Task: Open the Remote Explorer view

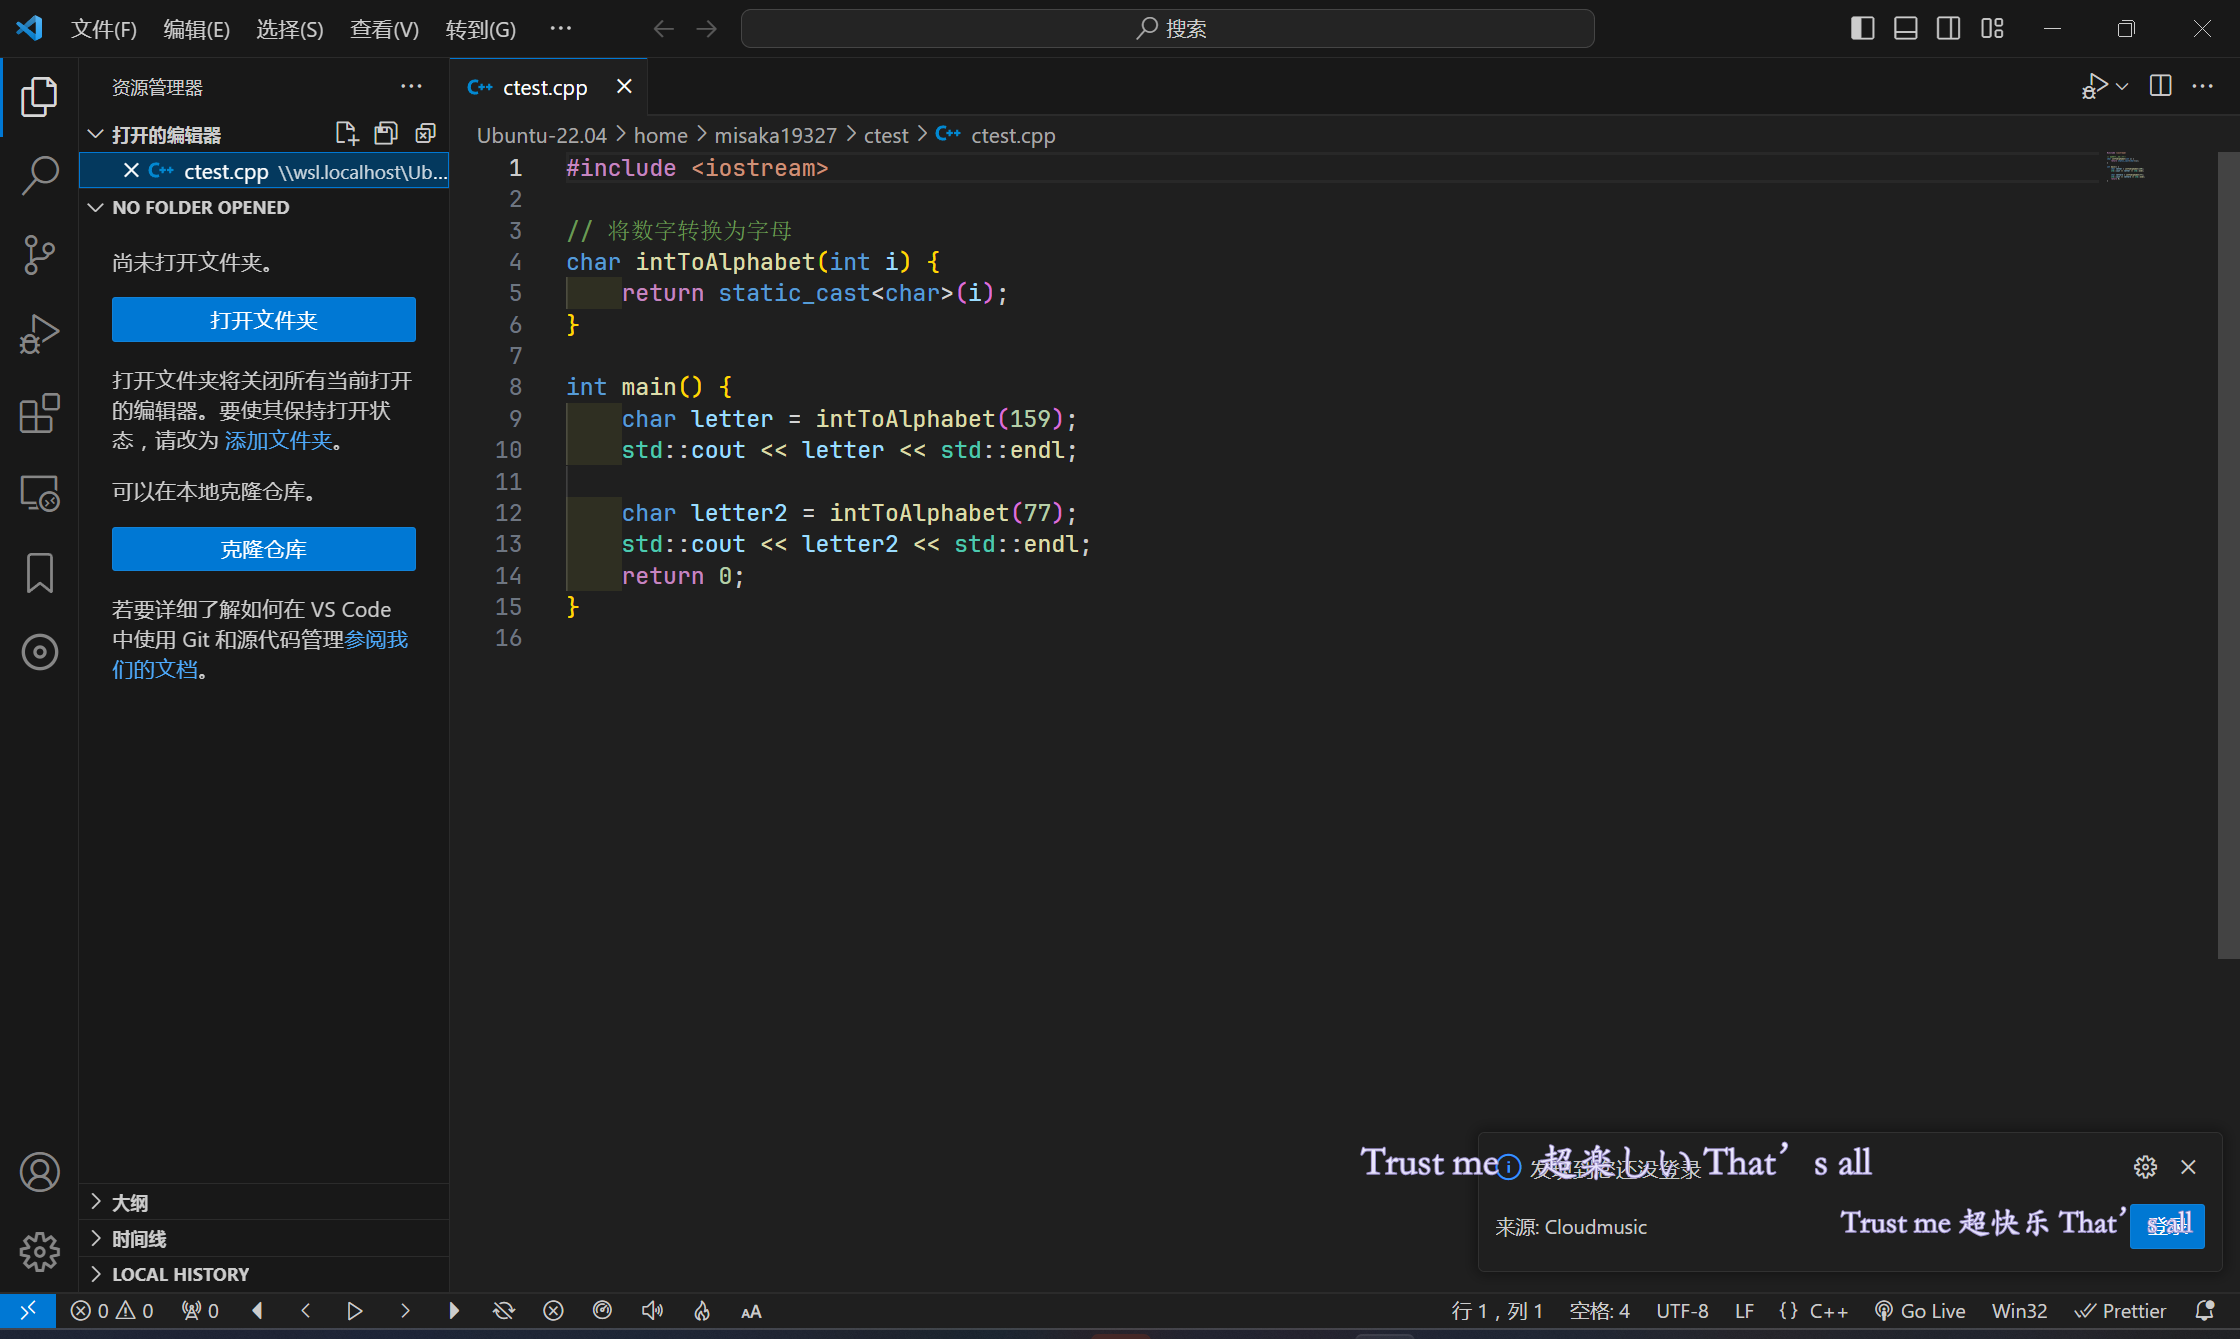Action: tap(39, 493)
